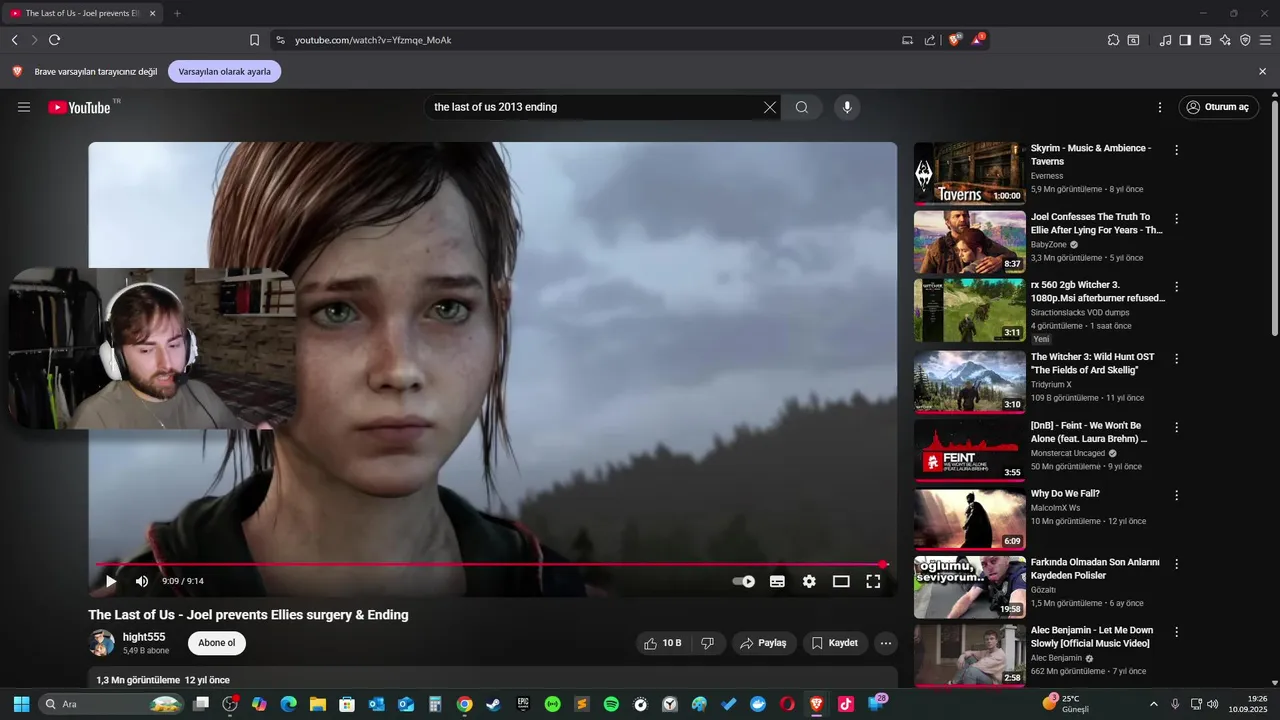Screen dimensions: 1280x720
Task: Dislike the video
Action: click(707, 643)
